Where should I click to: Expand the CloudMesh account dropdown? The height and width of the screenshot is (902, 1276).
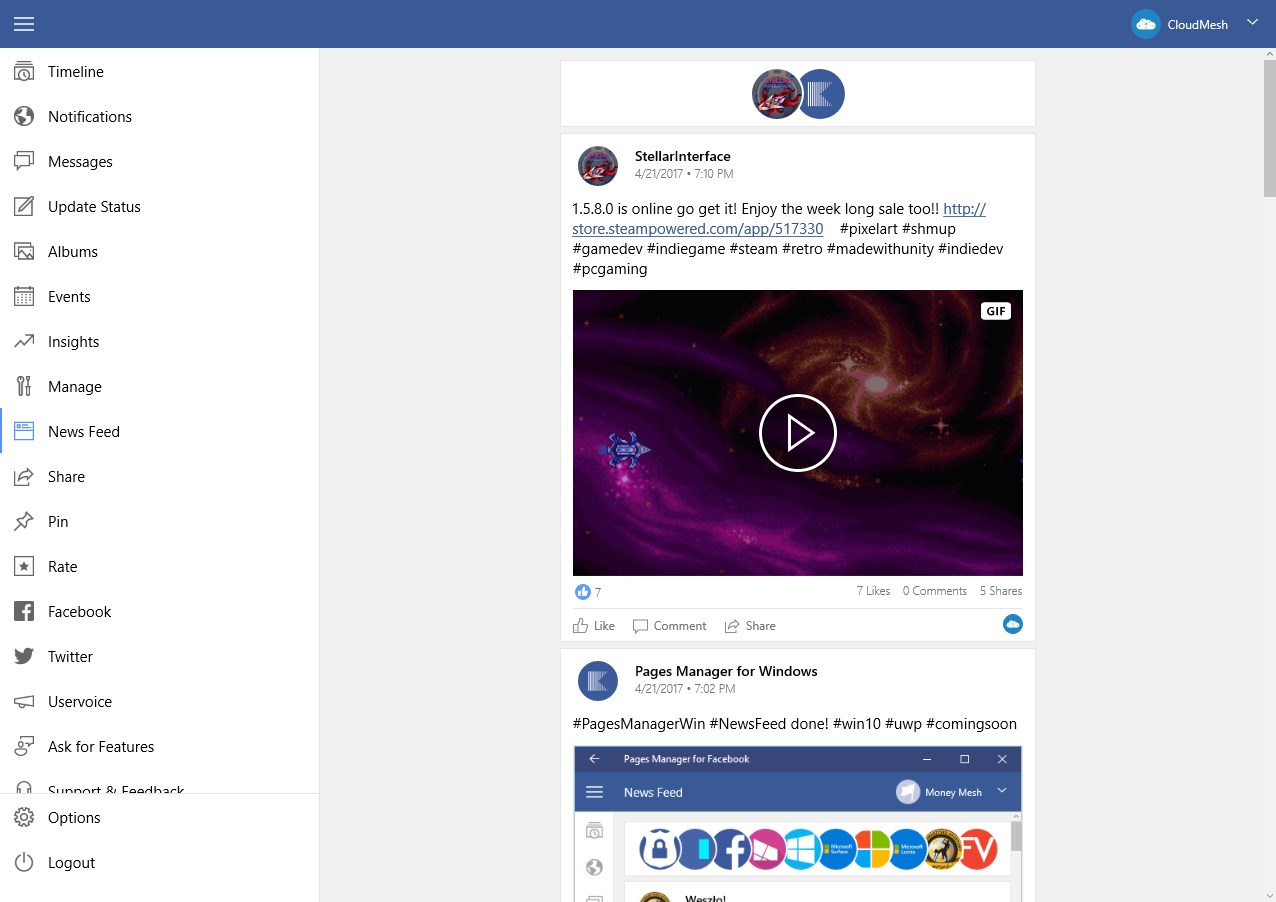point(1252,21)
